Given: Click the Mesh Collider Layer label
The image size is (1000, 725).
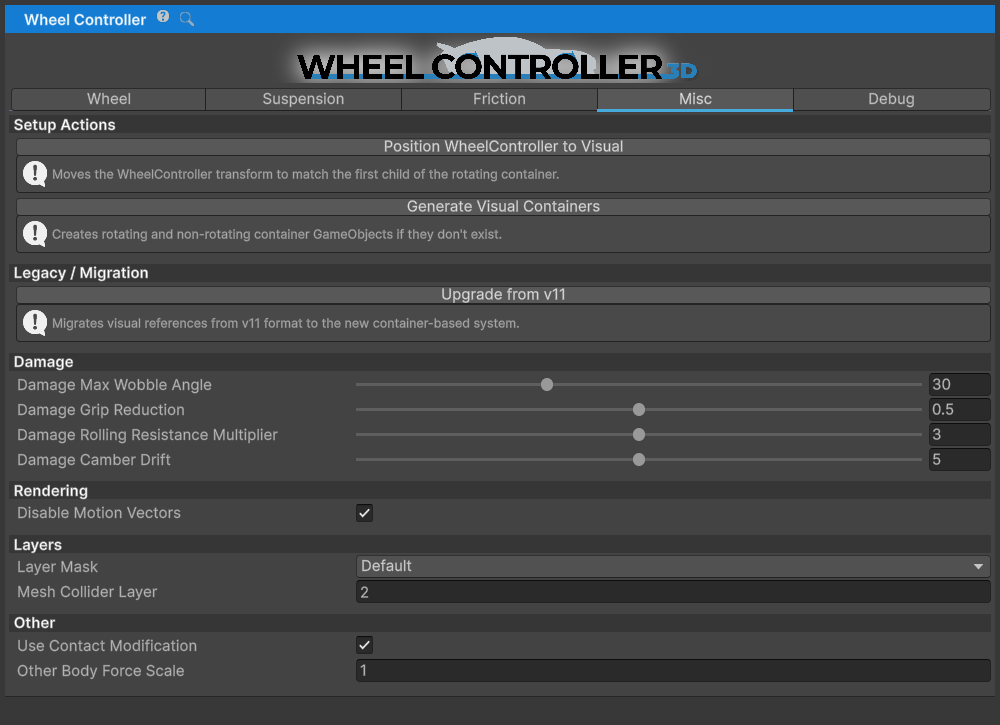Looking at the screenshot, I should click(x=87, y=592).
